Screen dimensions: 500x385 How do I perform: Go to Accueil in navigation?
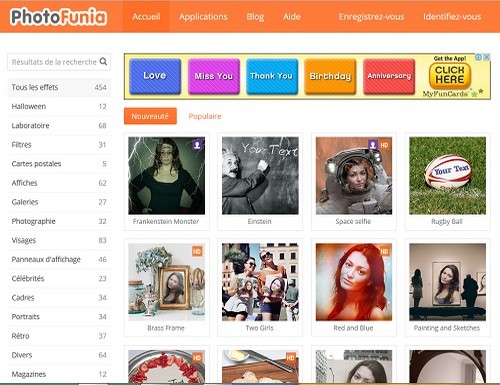pos(146,17)
